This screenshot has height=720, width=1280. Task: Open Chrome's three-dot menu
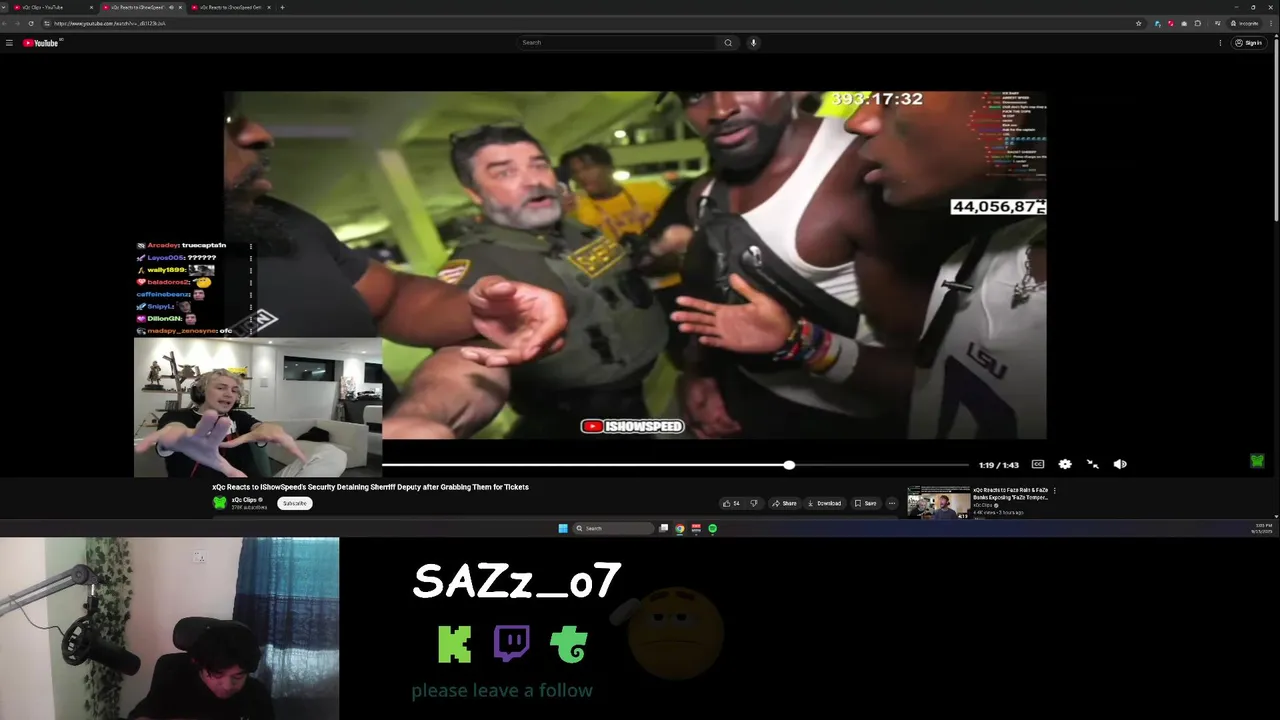pos(1271,23)
